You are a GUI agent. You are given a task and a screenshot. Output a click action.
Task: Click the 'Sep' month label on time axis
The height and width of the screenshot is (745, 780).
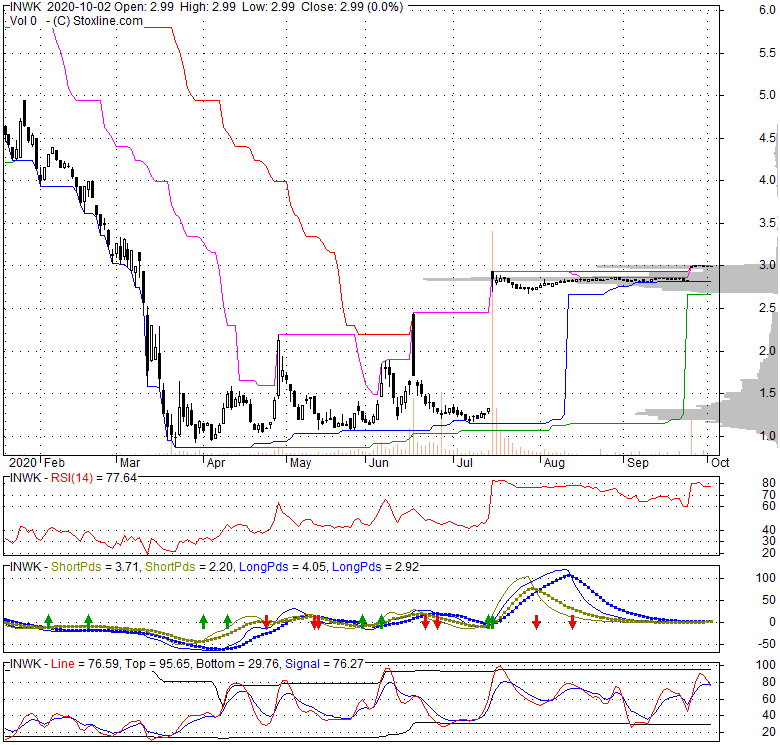638,463
